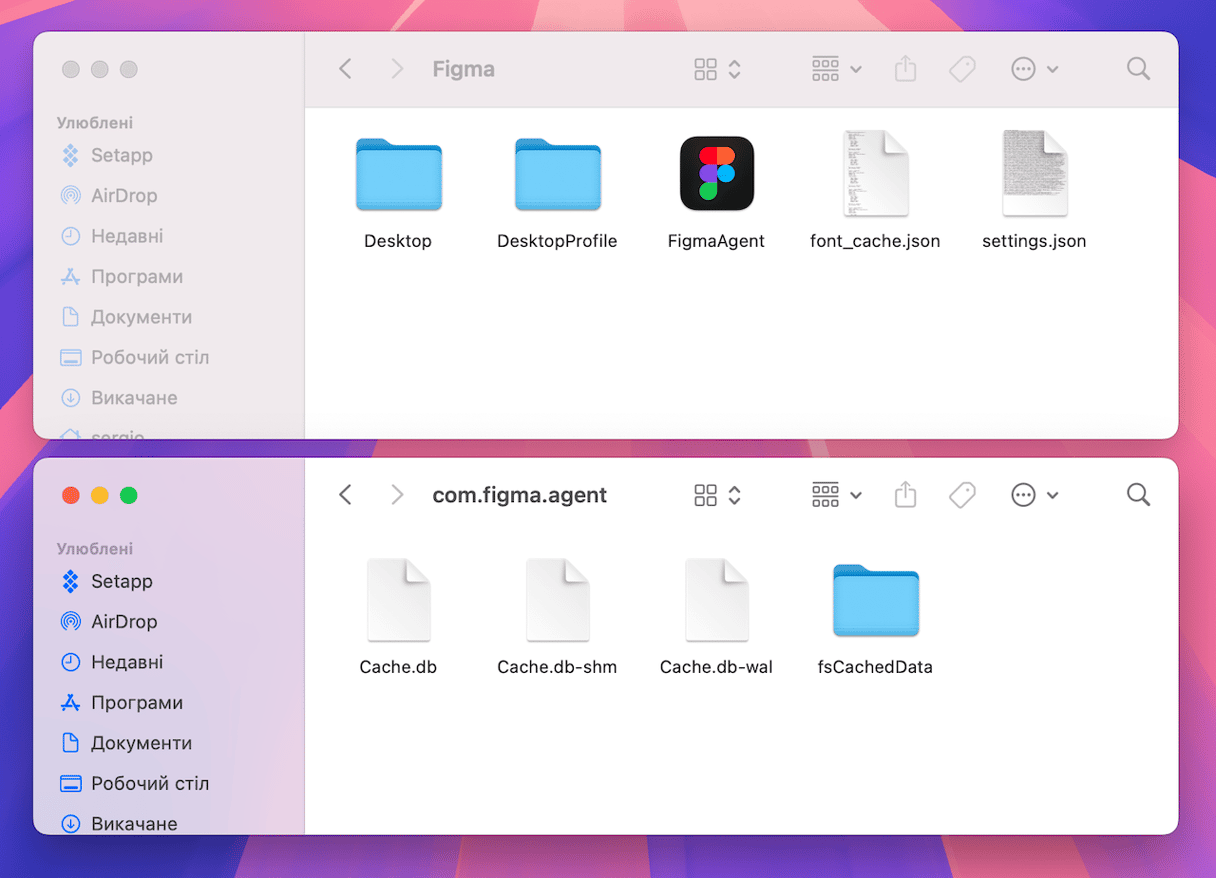Screen dimensions: 1216x878
Task: Select the settings.json file
Action: coord(1034,174)
